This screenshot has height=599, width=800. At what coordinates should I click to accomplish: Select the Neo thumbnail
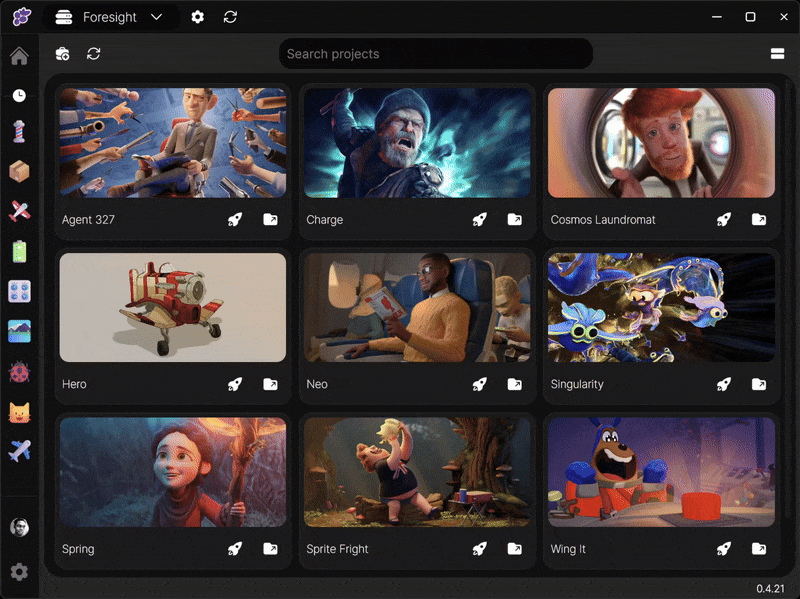[417, 308]
